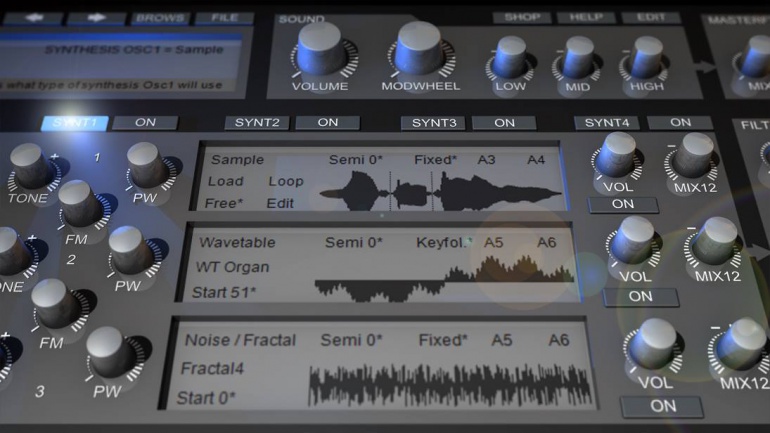Click oscillator 1 TONE knob

[x=30, y=167]
